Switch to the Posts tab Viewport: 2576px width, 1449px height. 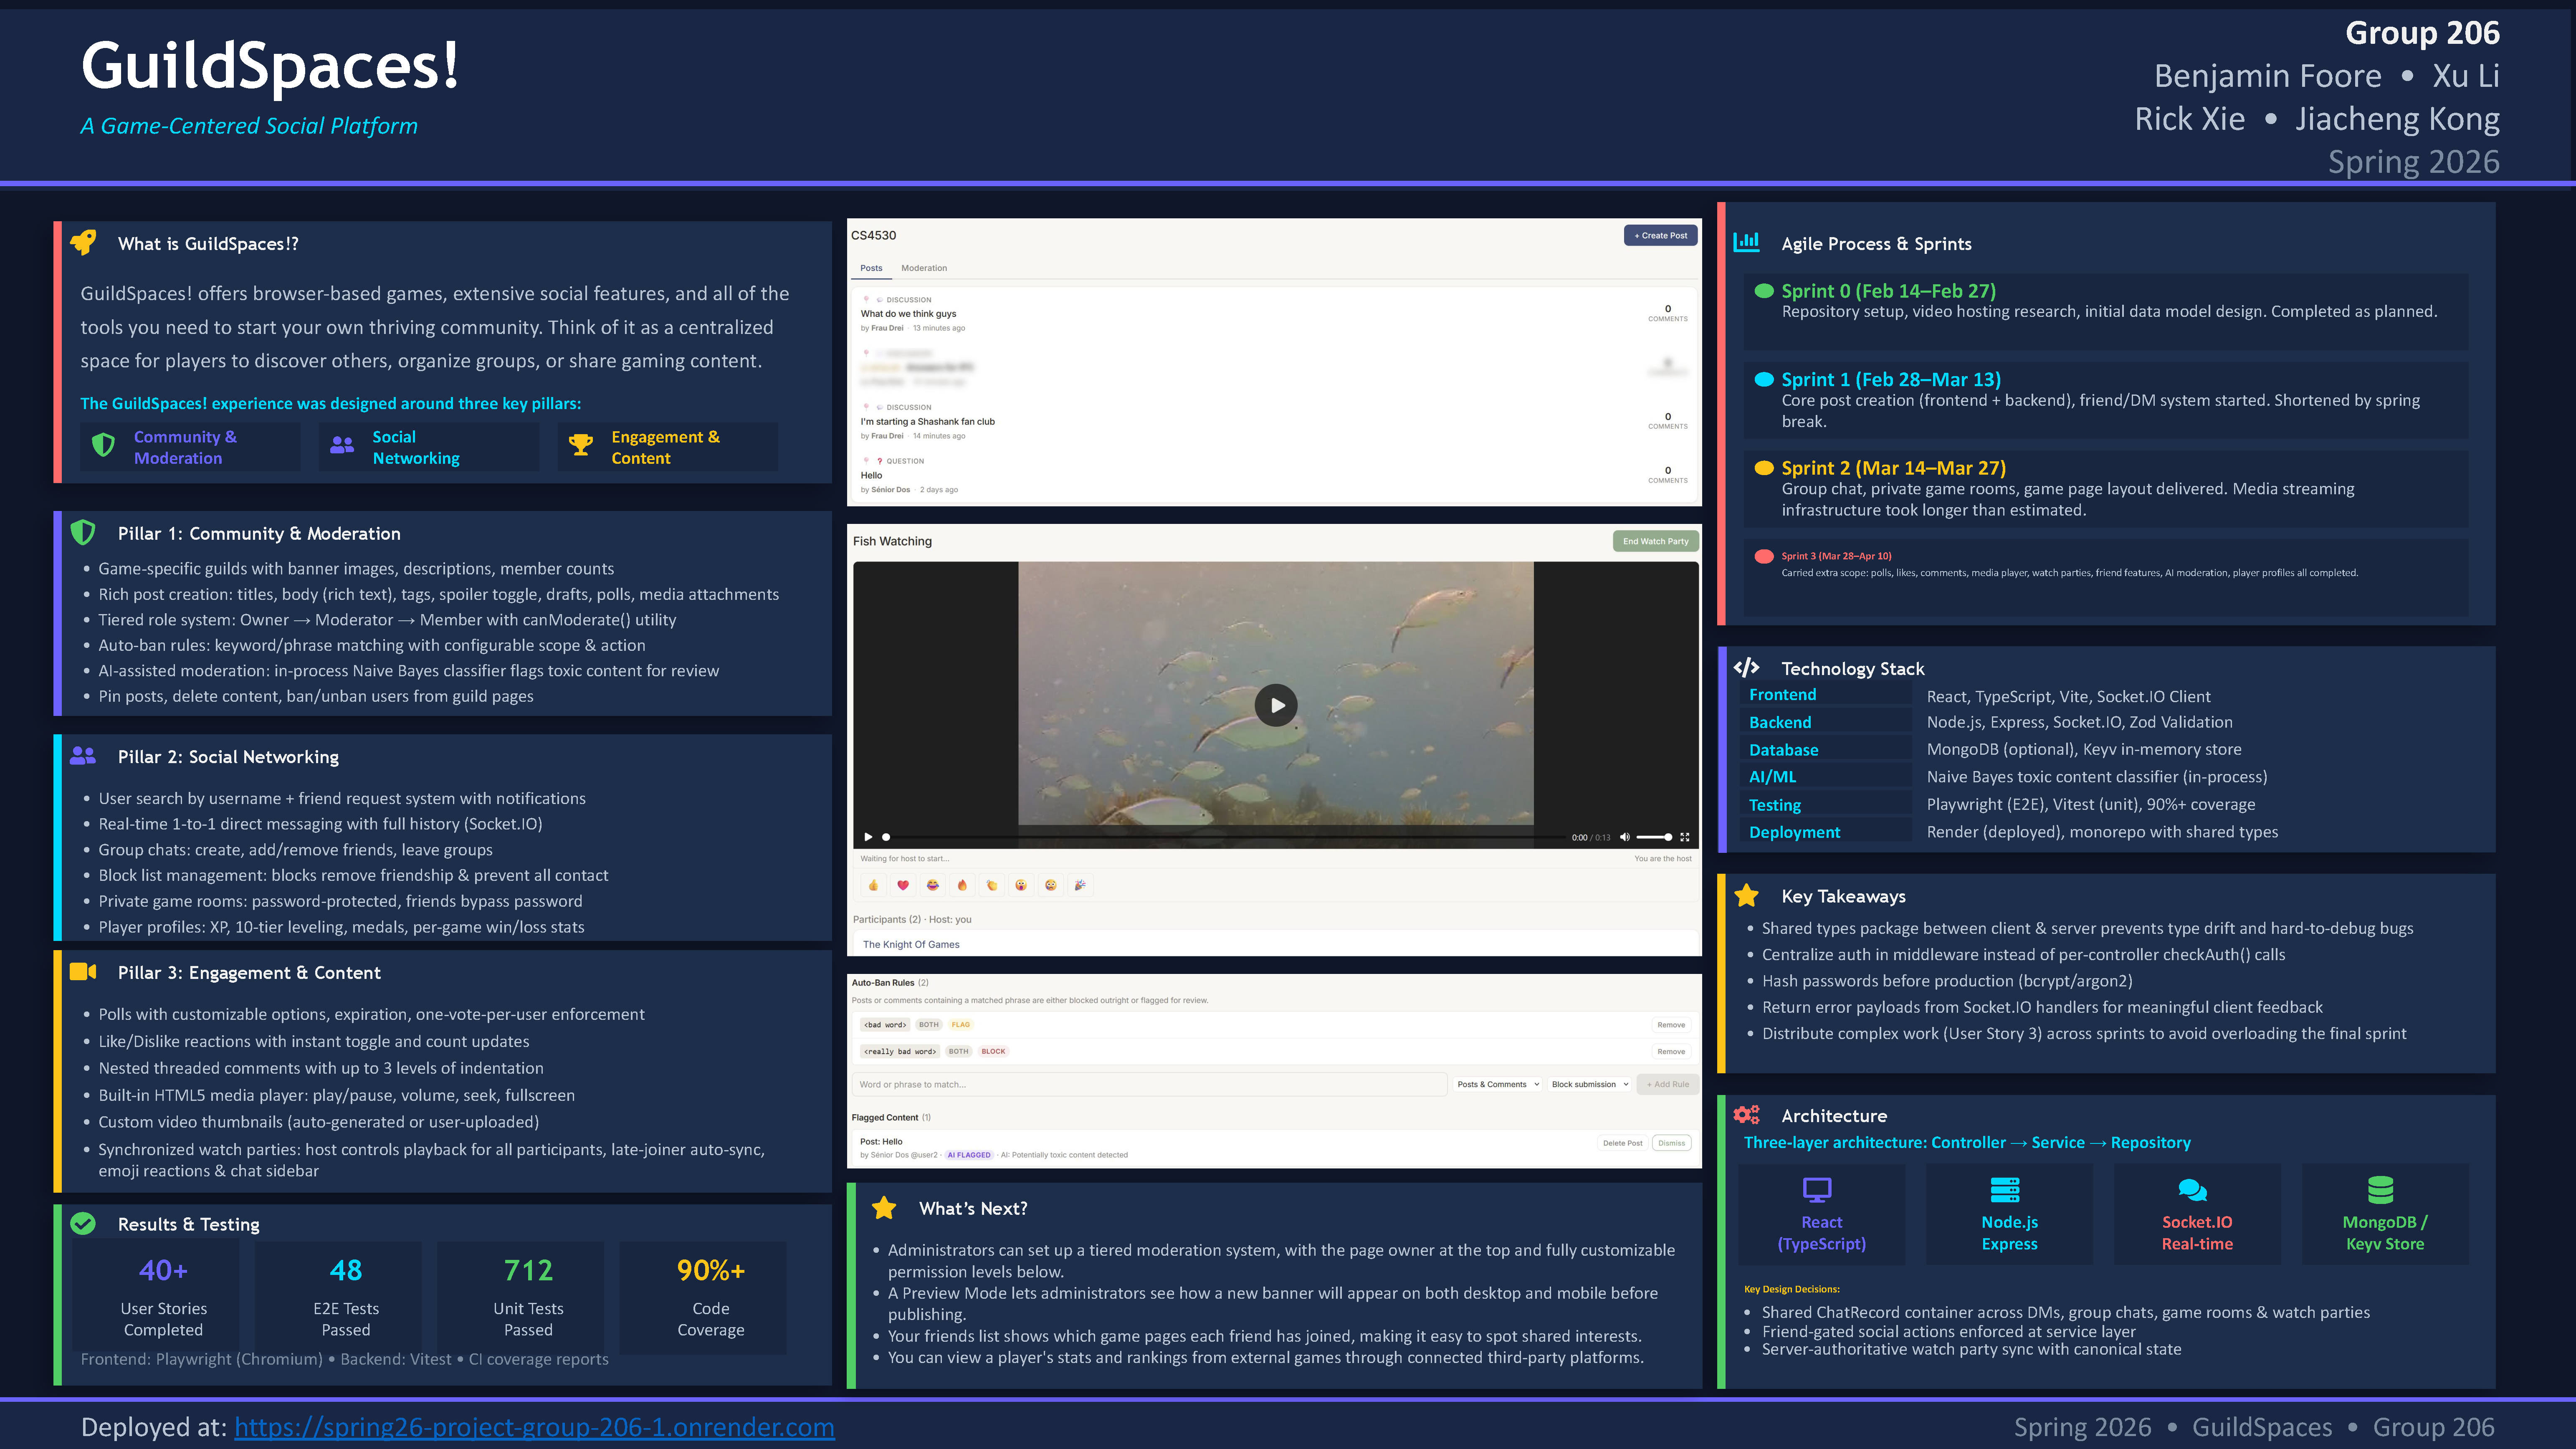(x=871, y=268)
